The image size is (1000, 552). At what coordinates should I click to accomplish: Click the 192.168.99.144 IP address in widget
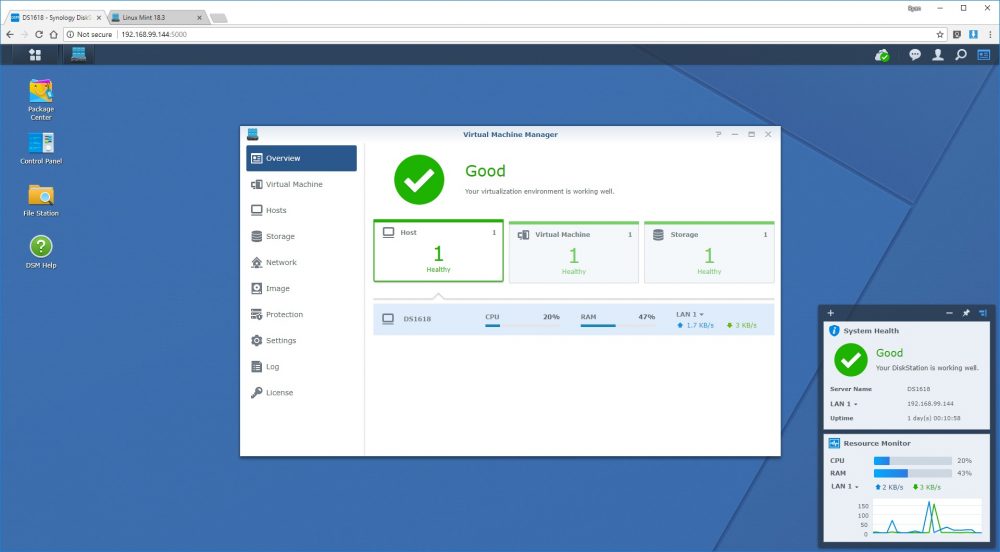[x=930, y=403]
